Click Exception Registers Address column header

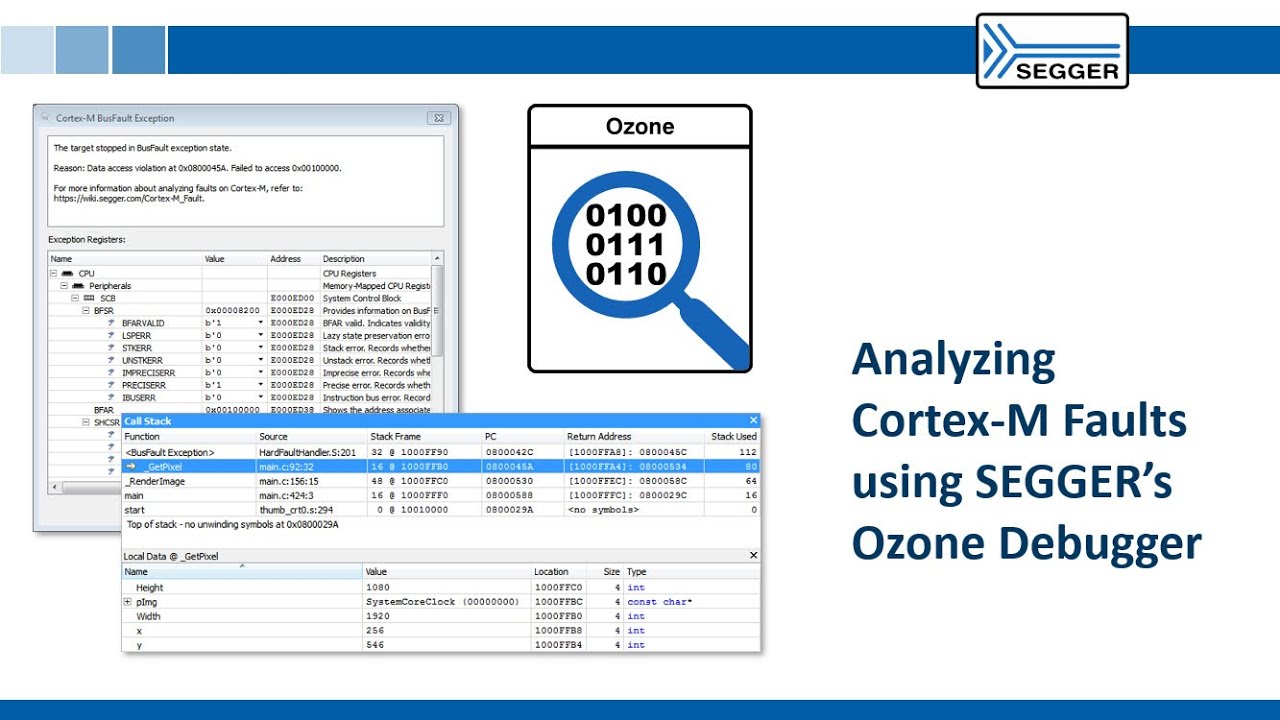293,259
